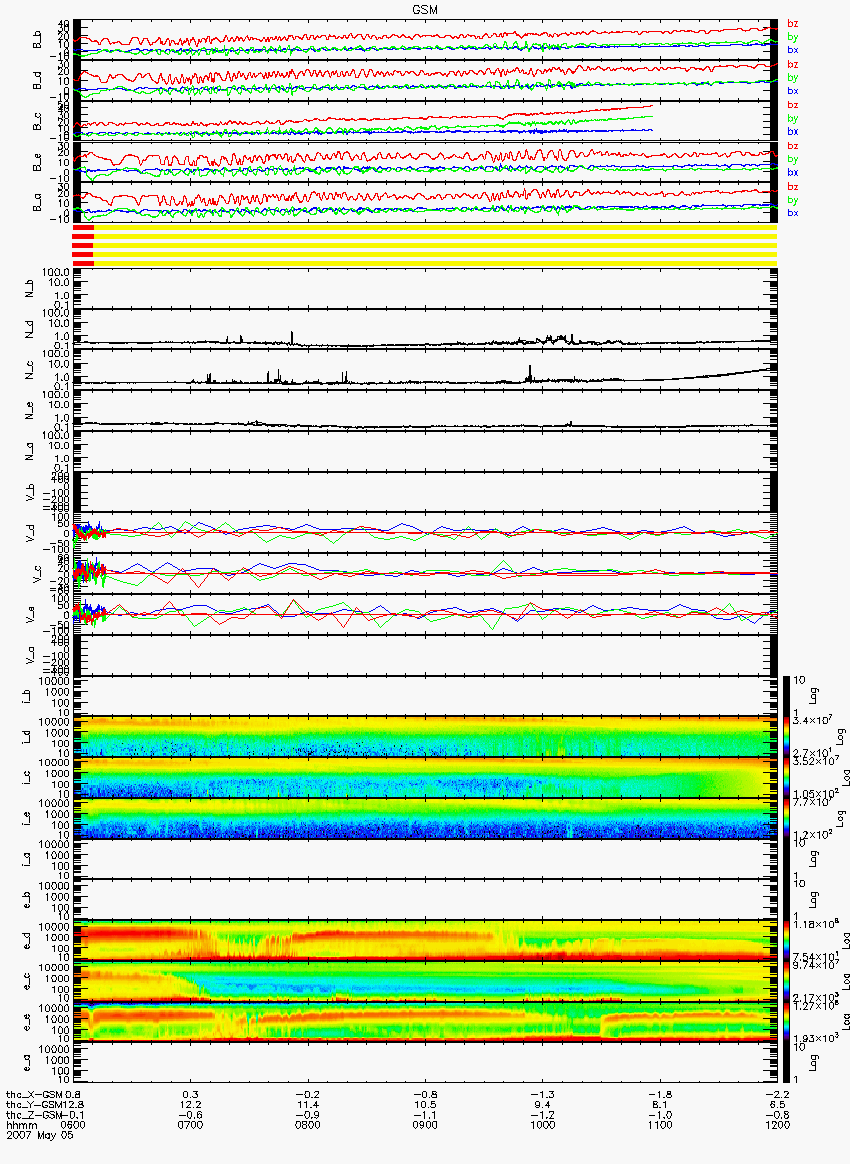The height and width of the screenshot is (1164, 850).
Task: Select the i_c ion spectrogram label
Action: coord(27,778)
